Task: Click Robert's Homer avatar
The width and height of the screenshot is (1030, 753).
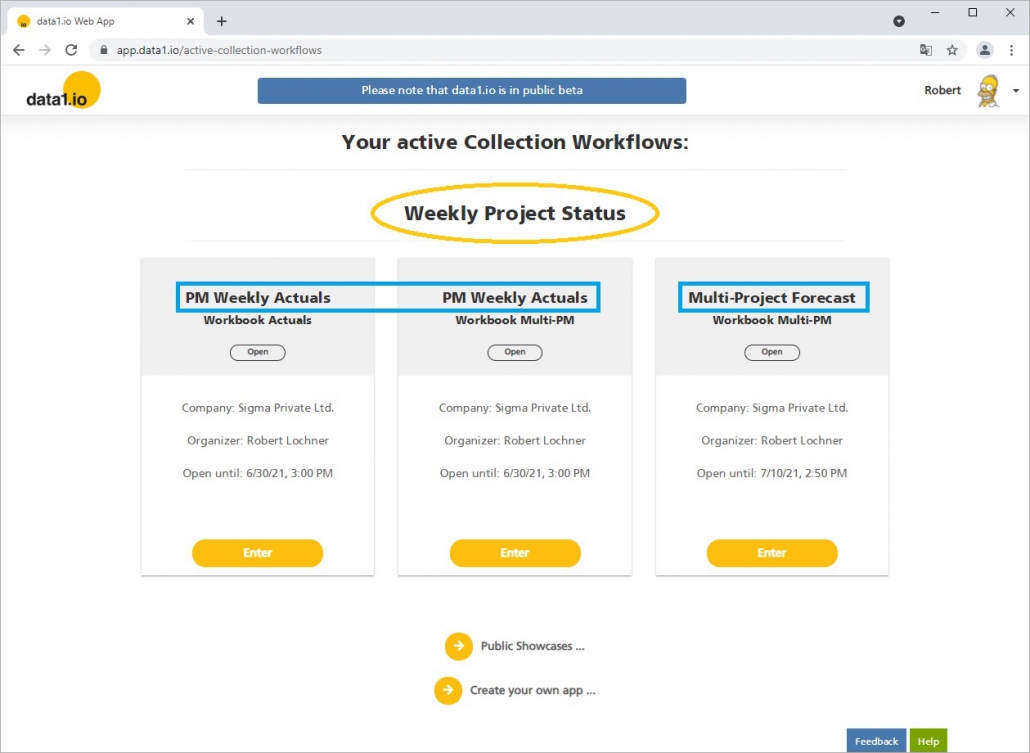Action: coord(988,91)
